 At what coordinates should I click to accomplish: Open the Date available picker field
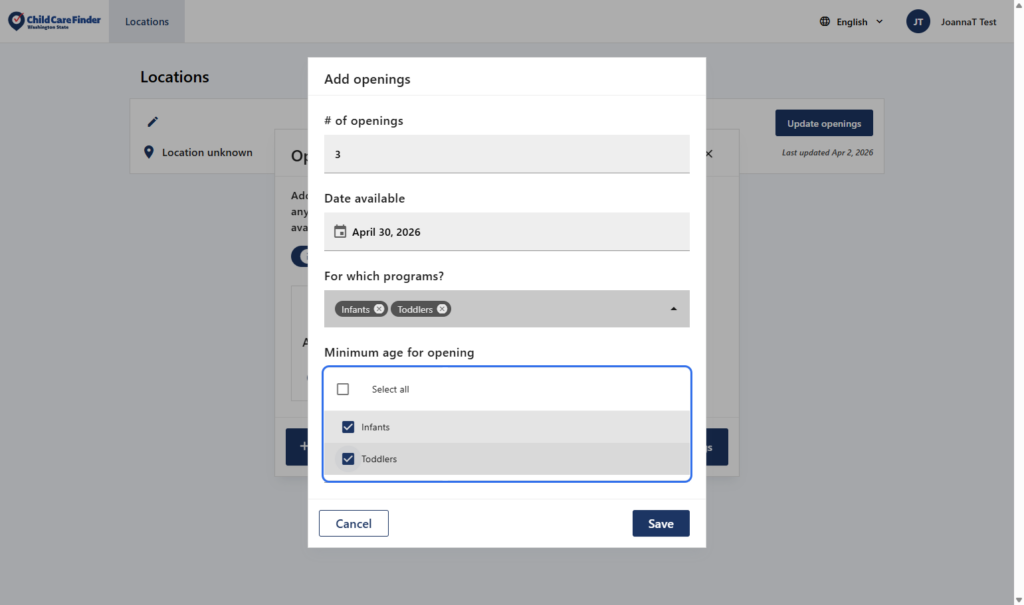coord(506,232)
